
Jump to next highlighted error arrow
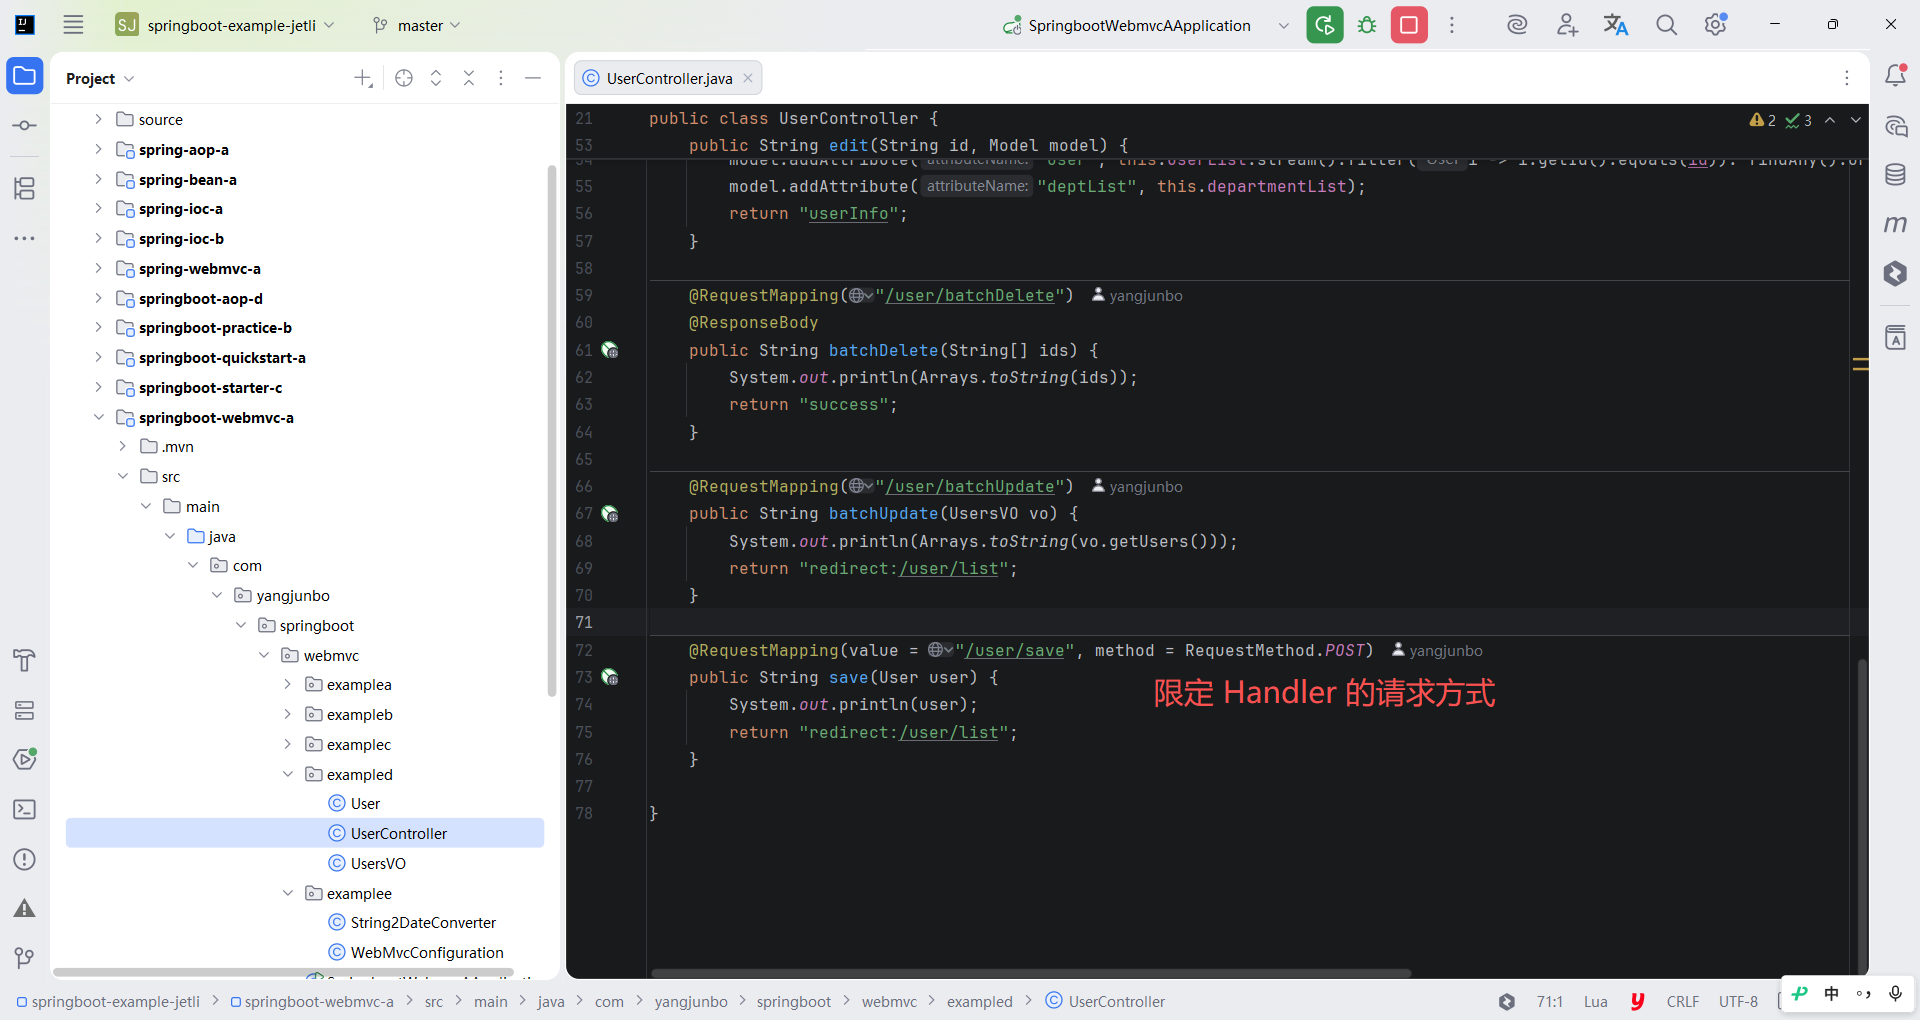pyautogui.click(x=1856, y=120)
